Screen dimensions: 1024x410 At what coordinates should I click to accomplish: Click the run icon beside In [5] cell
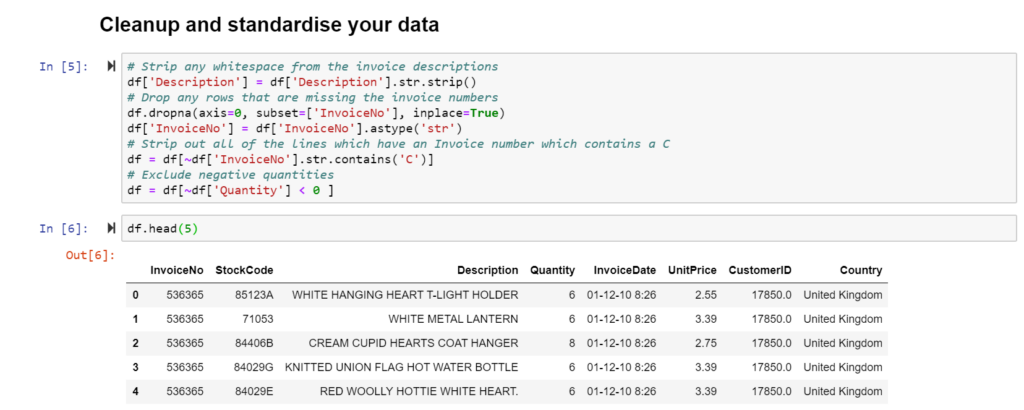click(x=111, y=66)
